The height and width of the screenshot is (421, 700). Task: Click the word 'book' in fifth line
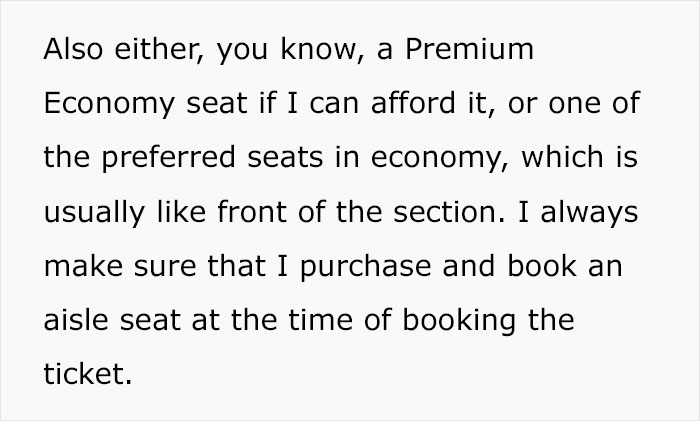coord(542,265)
